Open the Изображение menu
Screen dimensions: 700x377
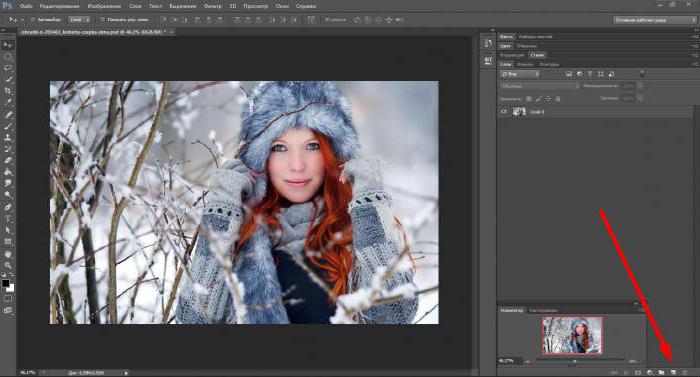tap(104, 6)
